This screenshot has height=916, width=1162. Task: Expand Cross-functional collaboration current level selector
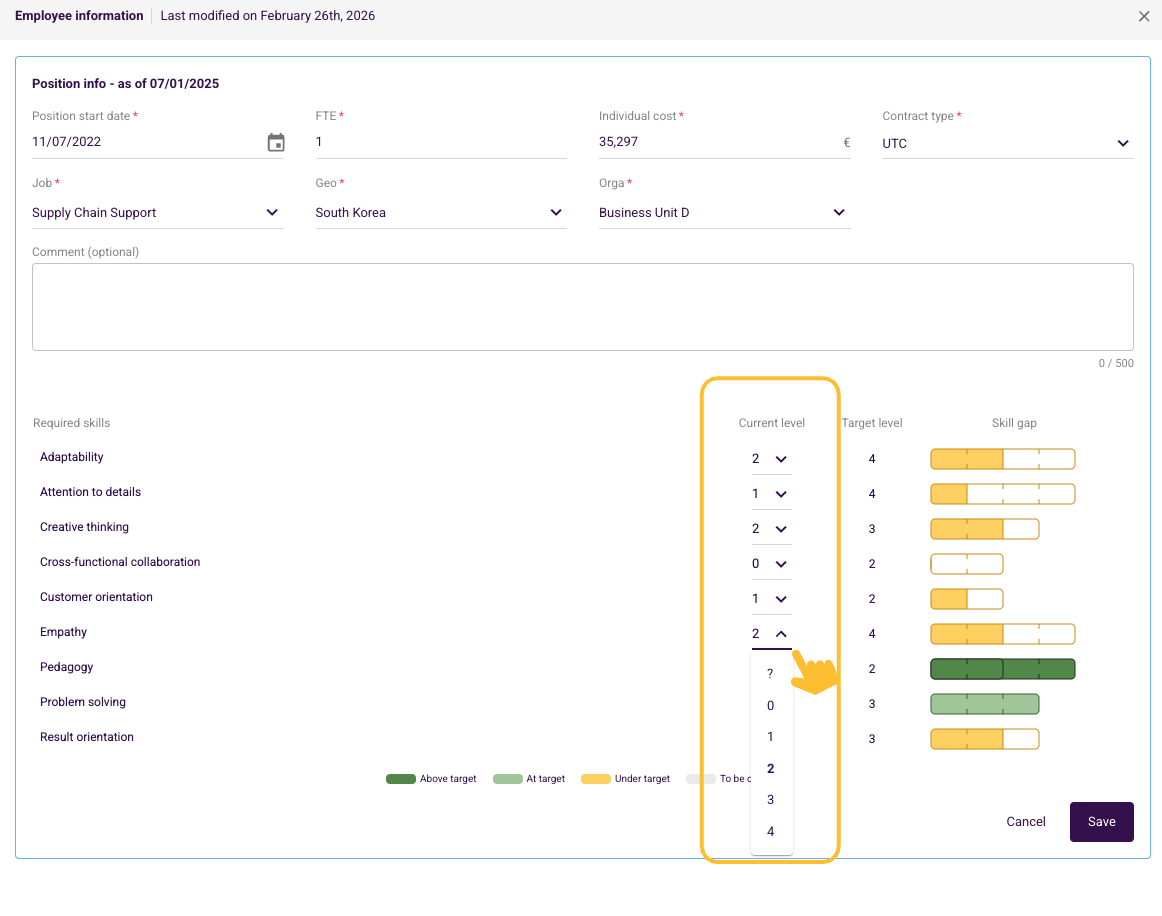click(781, 564)
